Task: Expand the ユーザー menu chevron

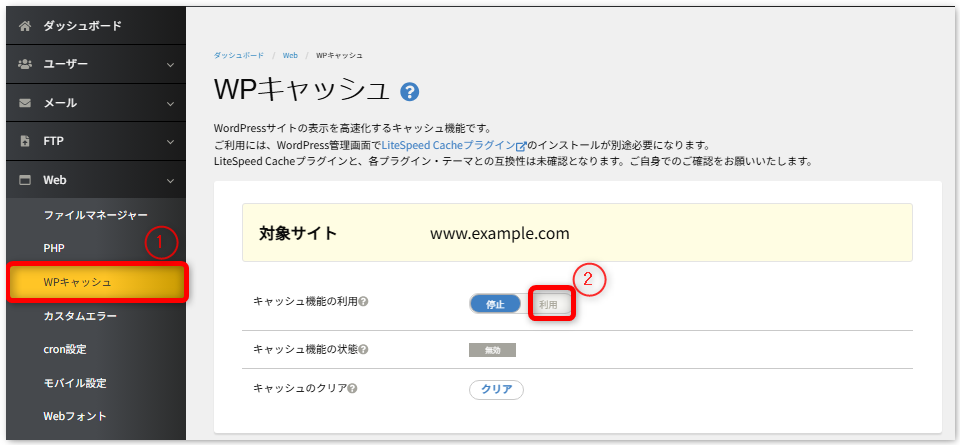Action: click(171, 64)
